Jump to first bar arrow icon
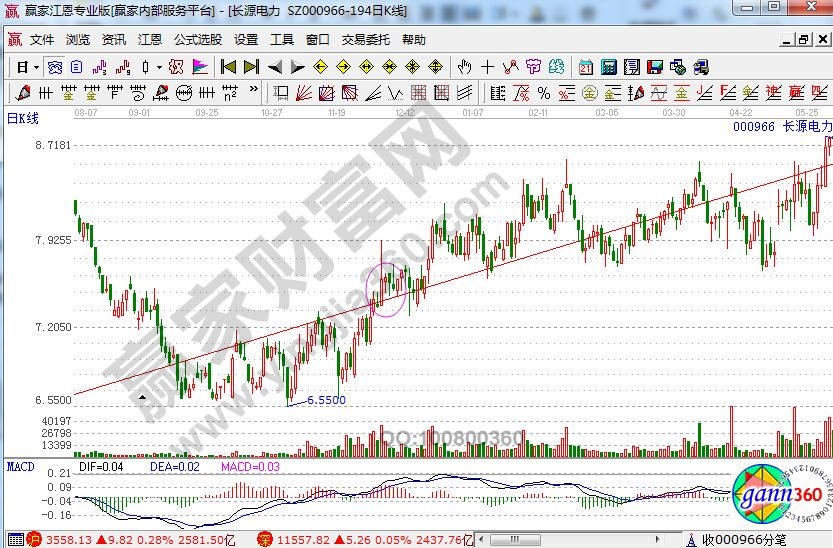Screen dimensions: 833x548 coord(228,67)
